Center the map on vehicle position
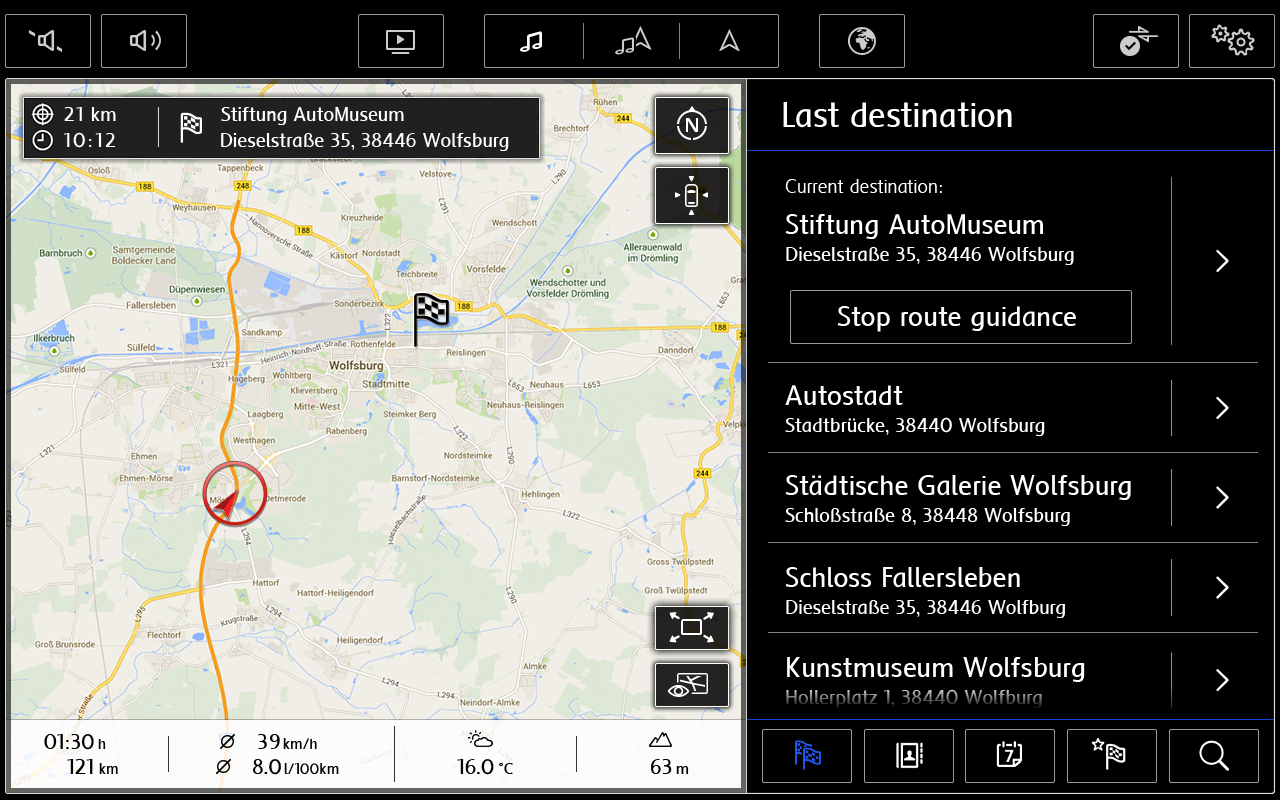 [692, 195]
